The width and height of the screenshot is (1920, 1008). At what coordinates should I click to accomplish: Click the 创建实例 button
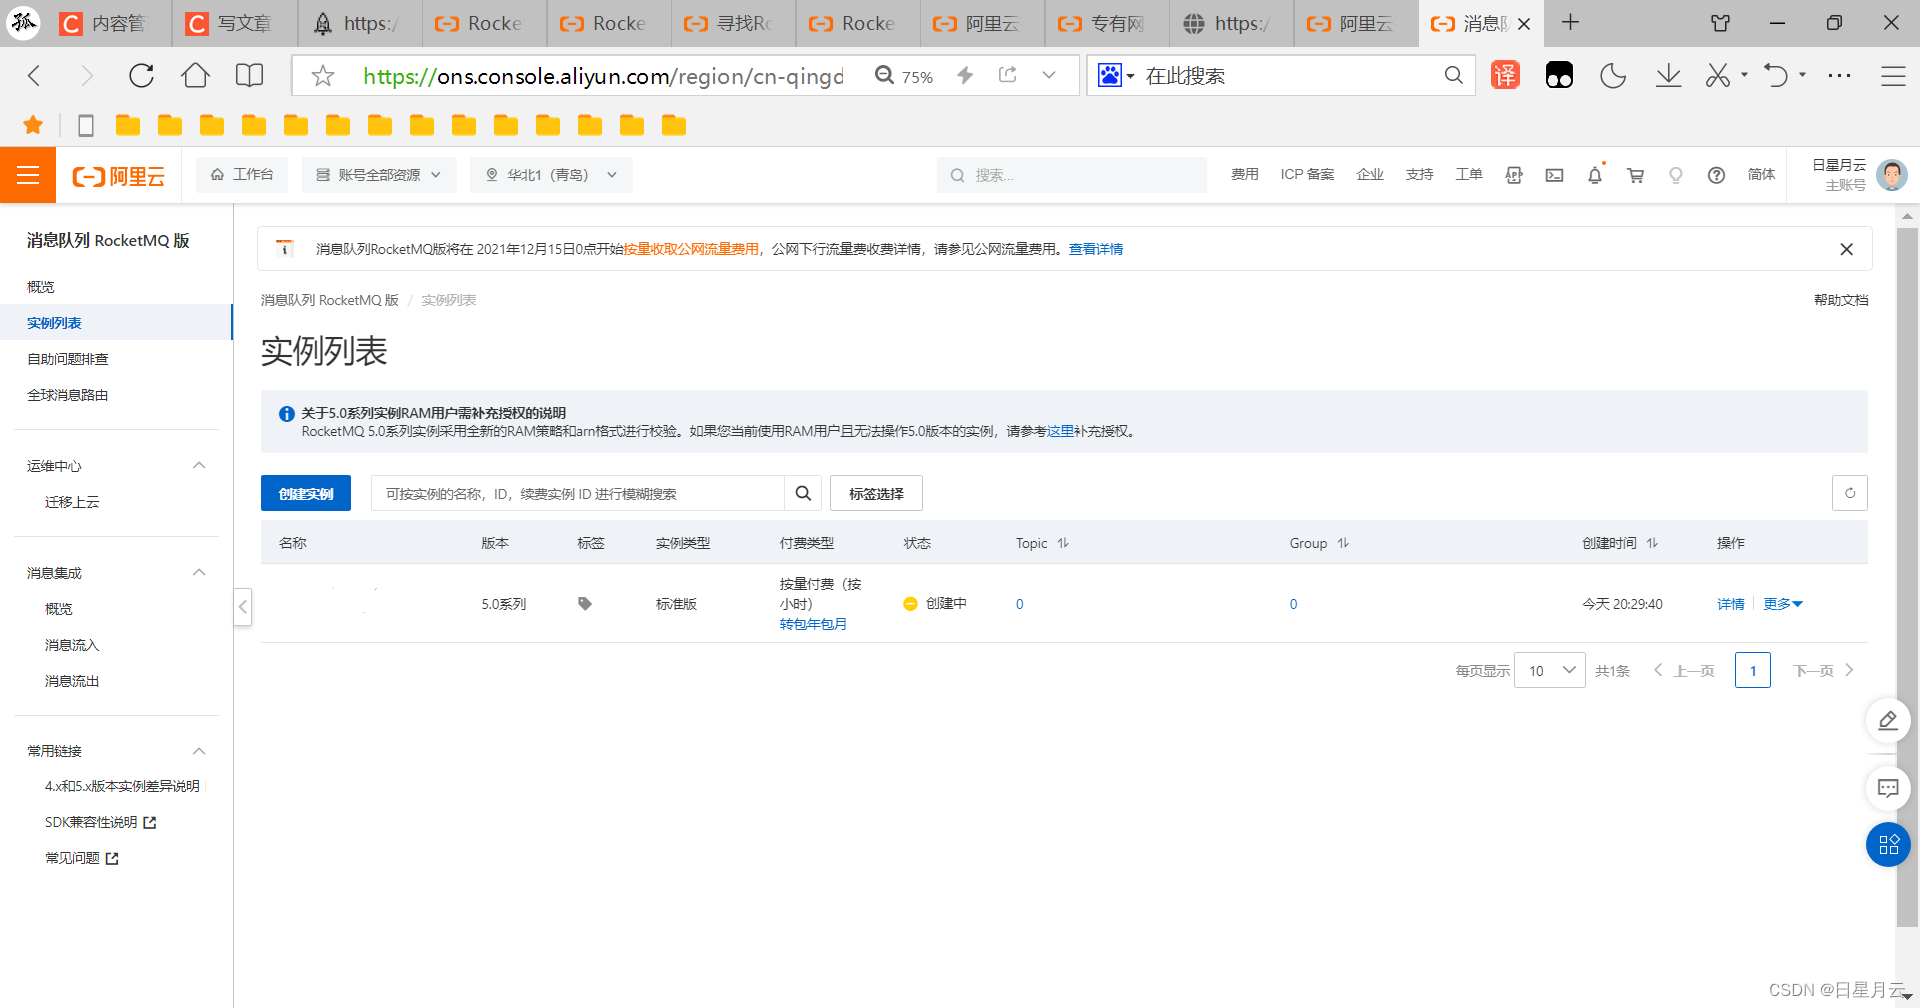point(306,493)
